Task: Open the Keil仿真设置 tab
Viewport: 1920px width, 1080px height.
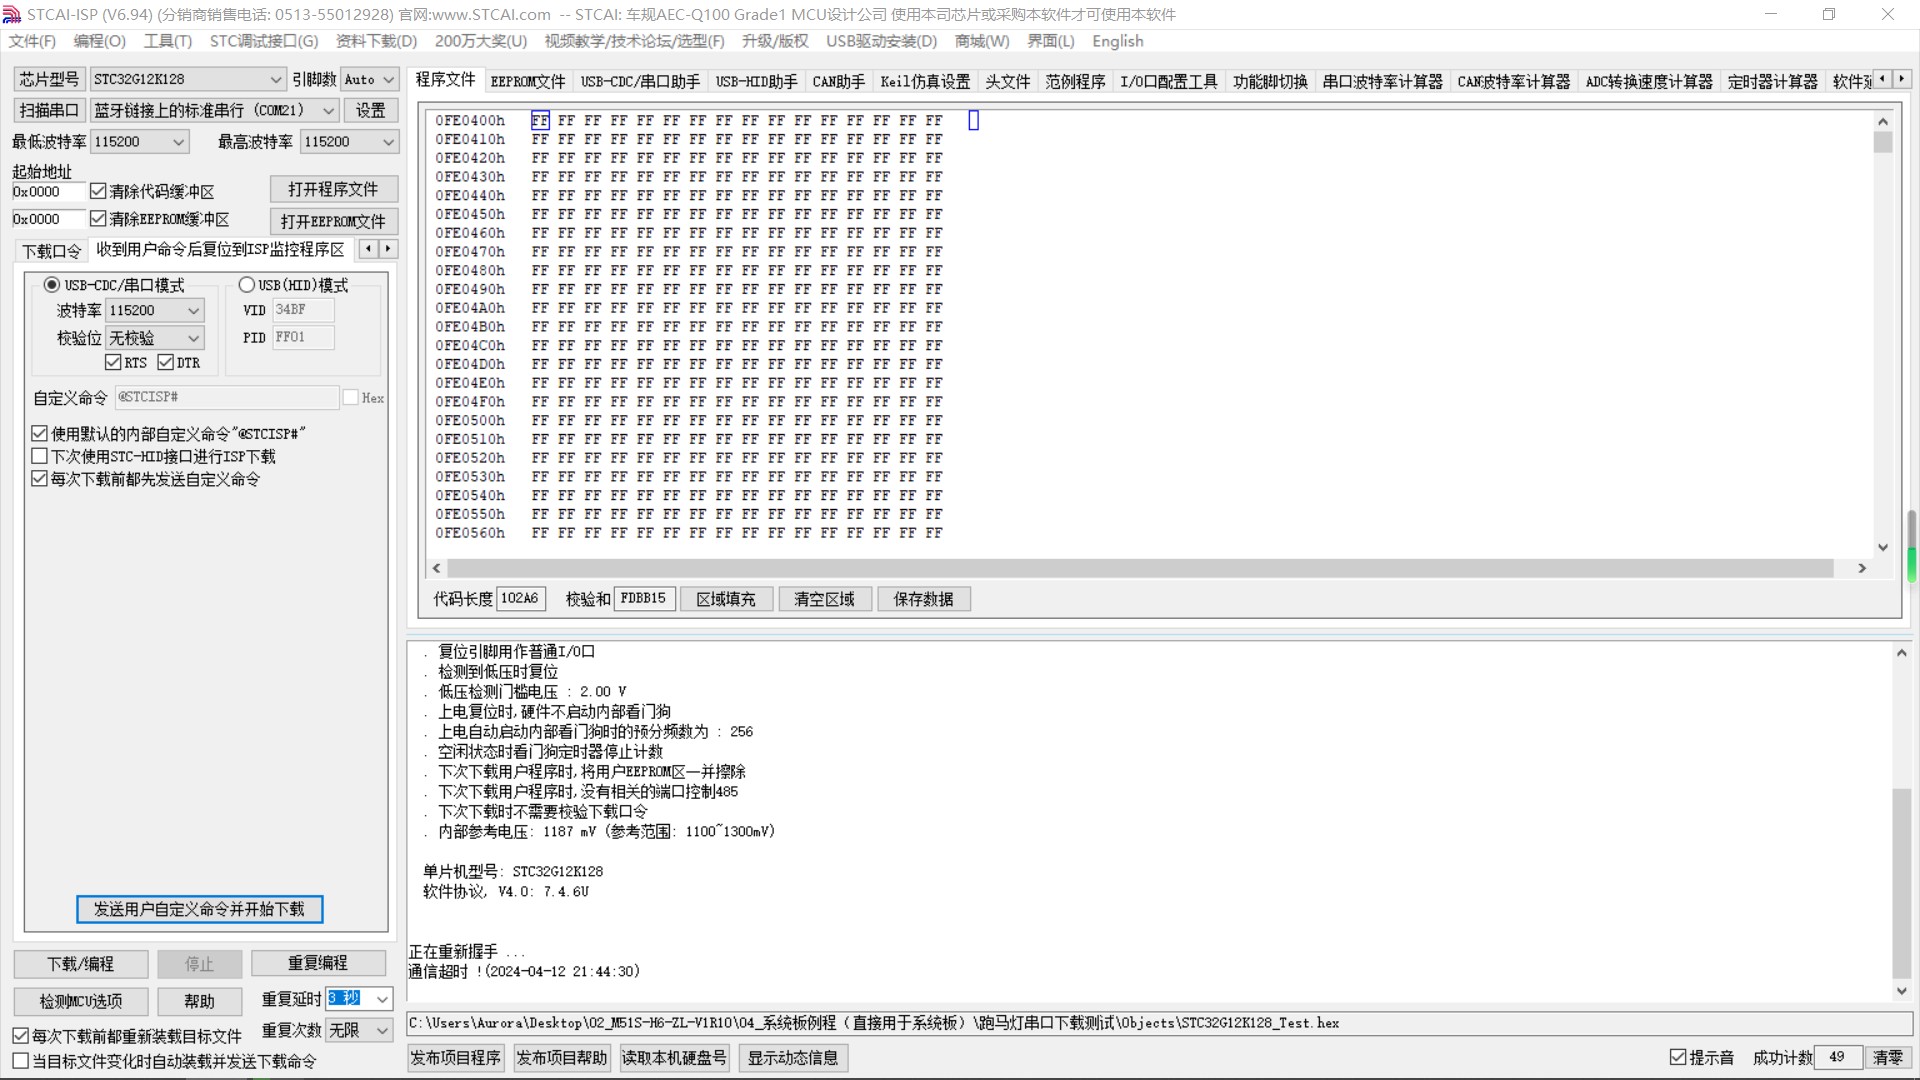Action: click(925, 82)
